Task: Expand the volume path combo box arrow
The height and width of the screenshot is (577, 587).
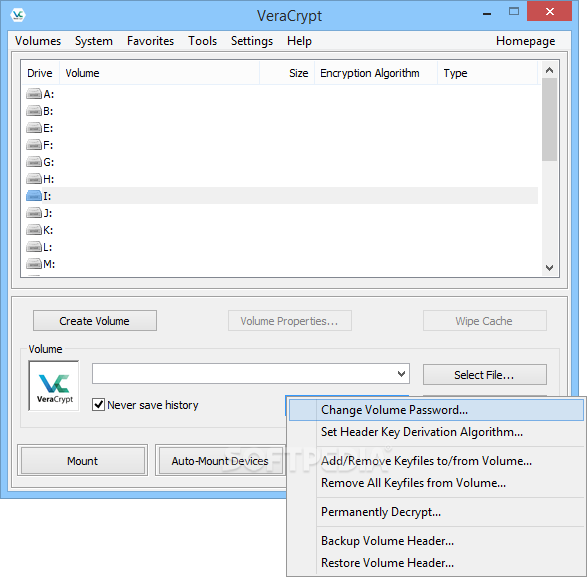Action: tap(401, 374)
